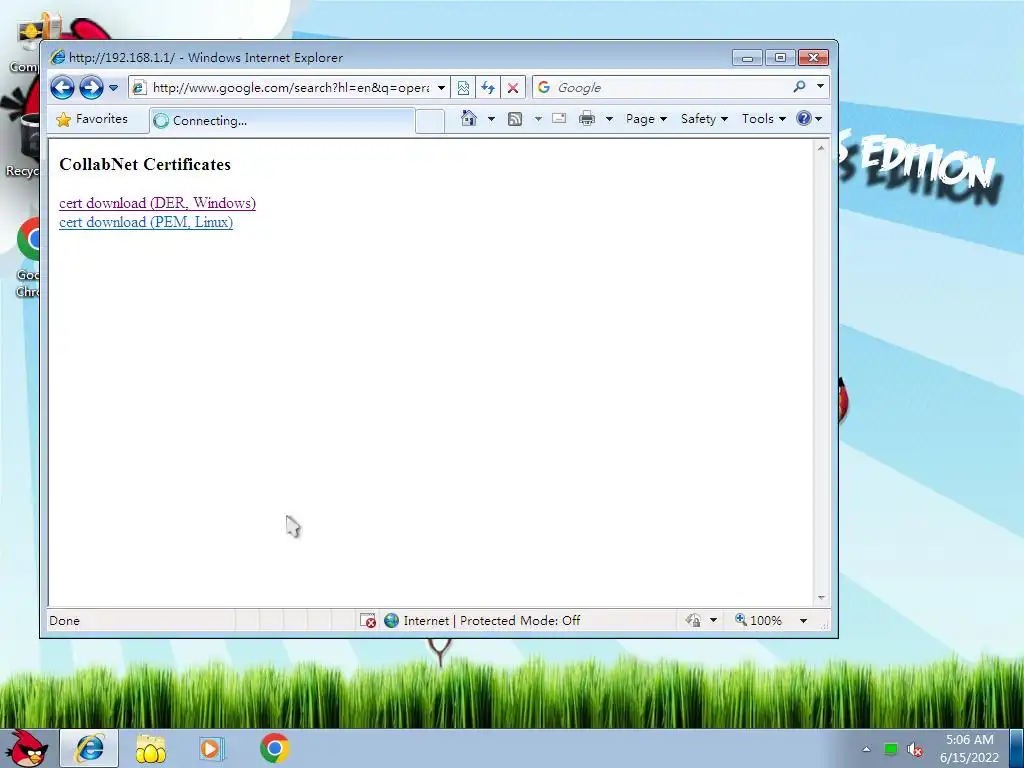Change zoom level 100% button
1024x768 pixels.
click(759, 620)
